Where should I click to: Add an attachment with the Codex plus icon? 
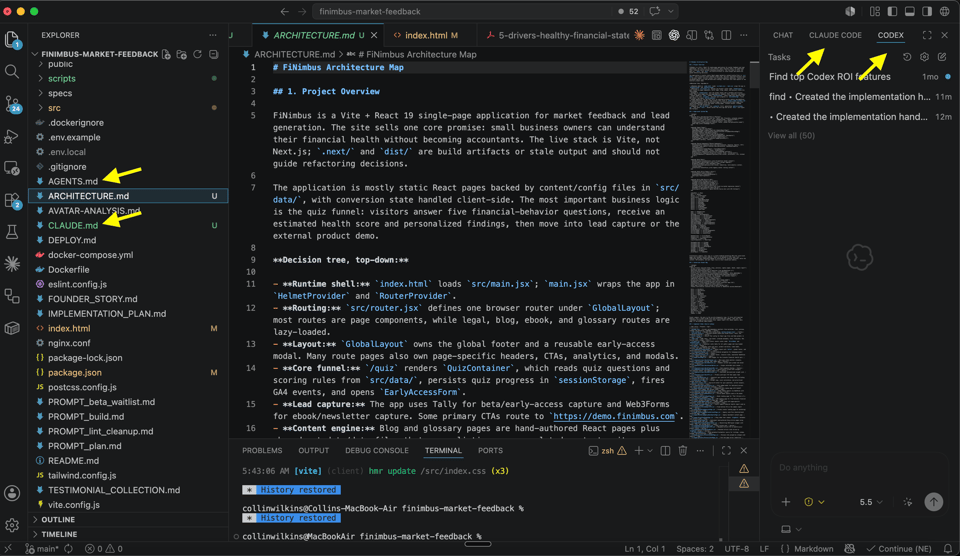click(x=786, y=502)
